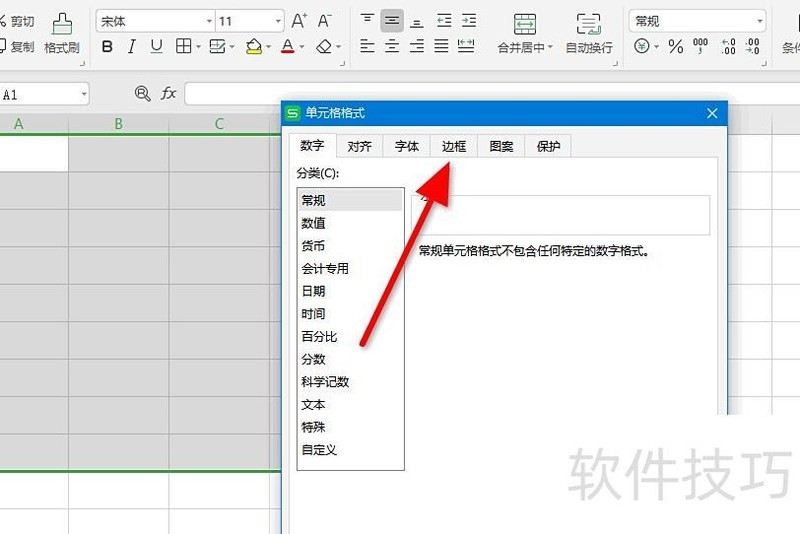Select 数值 in the category list
Viewport: 800px width, 534px height.
351,223
